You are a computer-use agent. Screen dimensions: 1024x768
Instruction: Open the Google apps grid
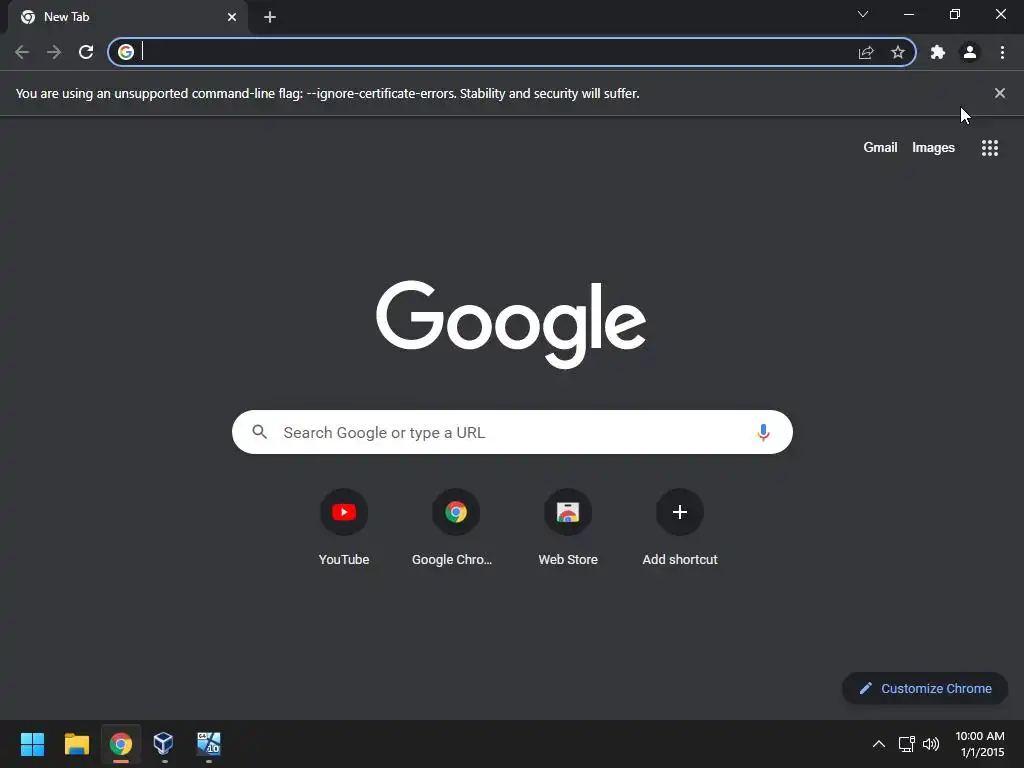(990, 148)
